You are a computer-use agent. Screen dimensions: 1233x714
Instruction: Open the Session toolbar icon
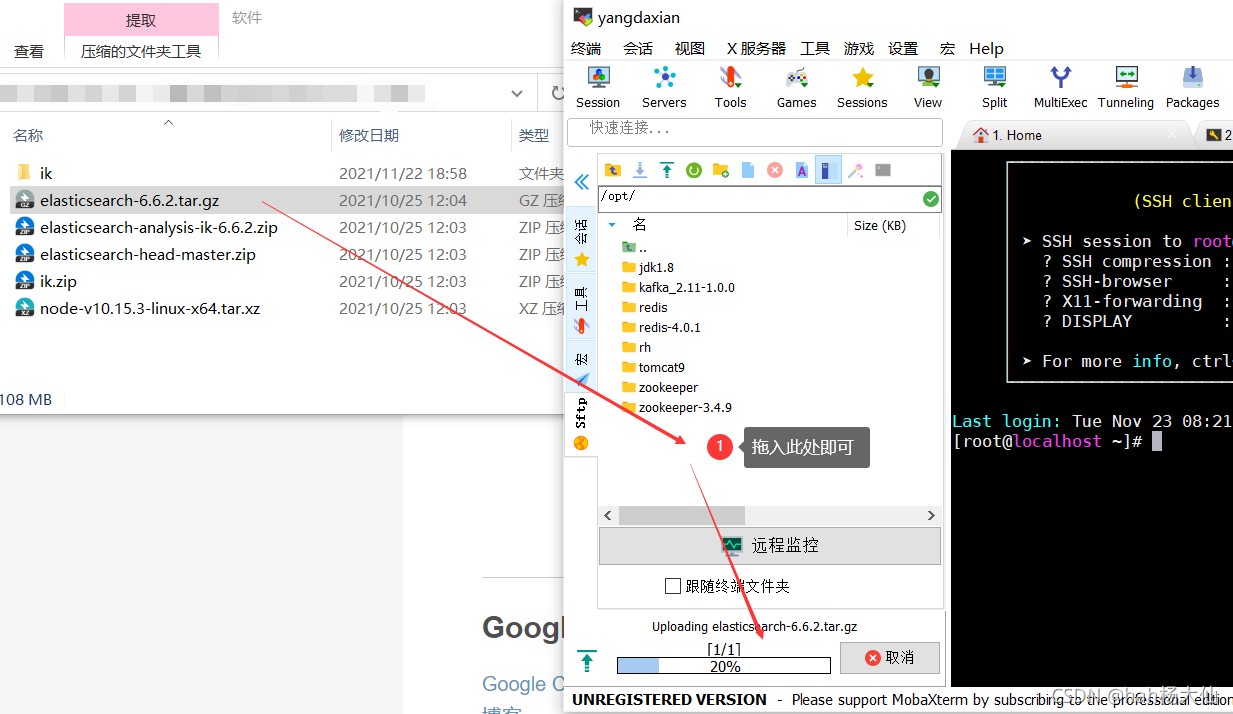(598, 87)
